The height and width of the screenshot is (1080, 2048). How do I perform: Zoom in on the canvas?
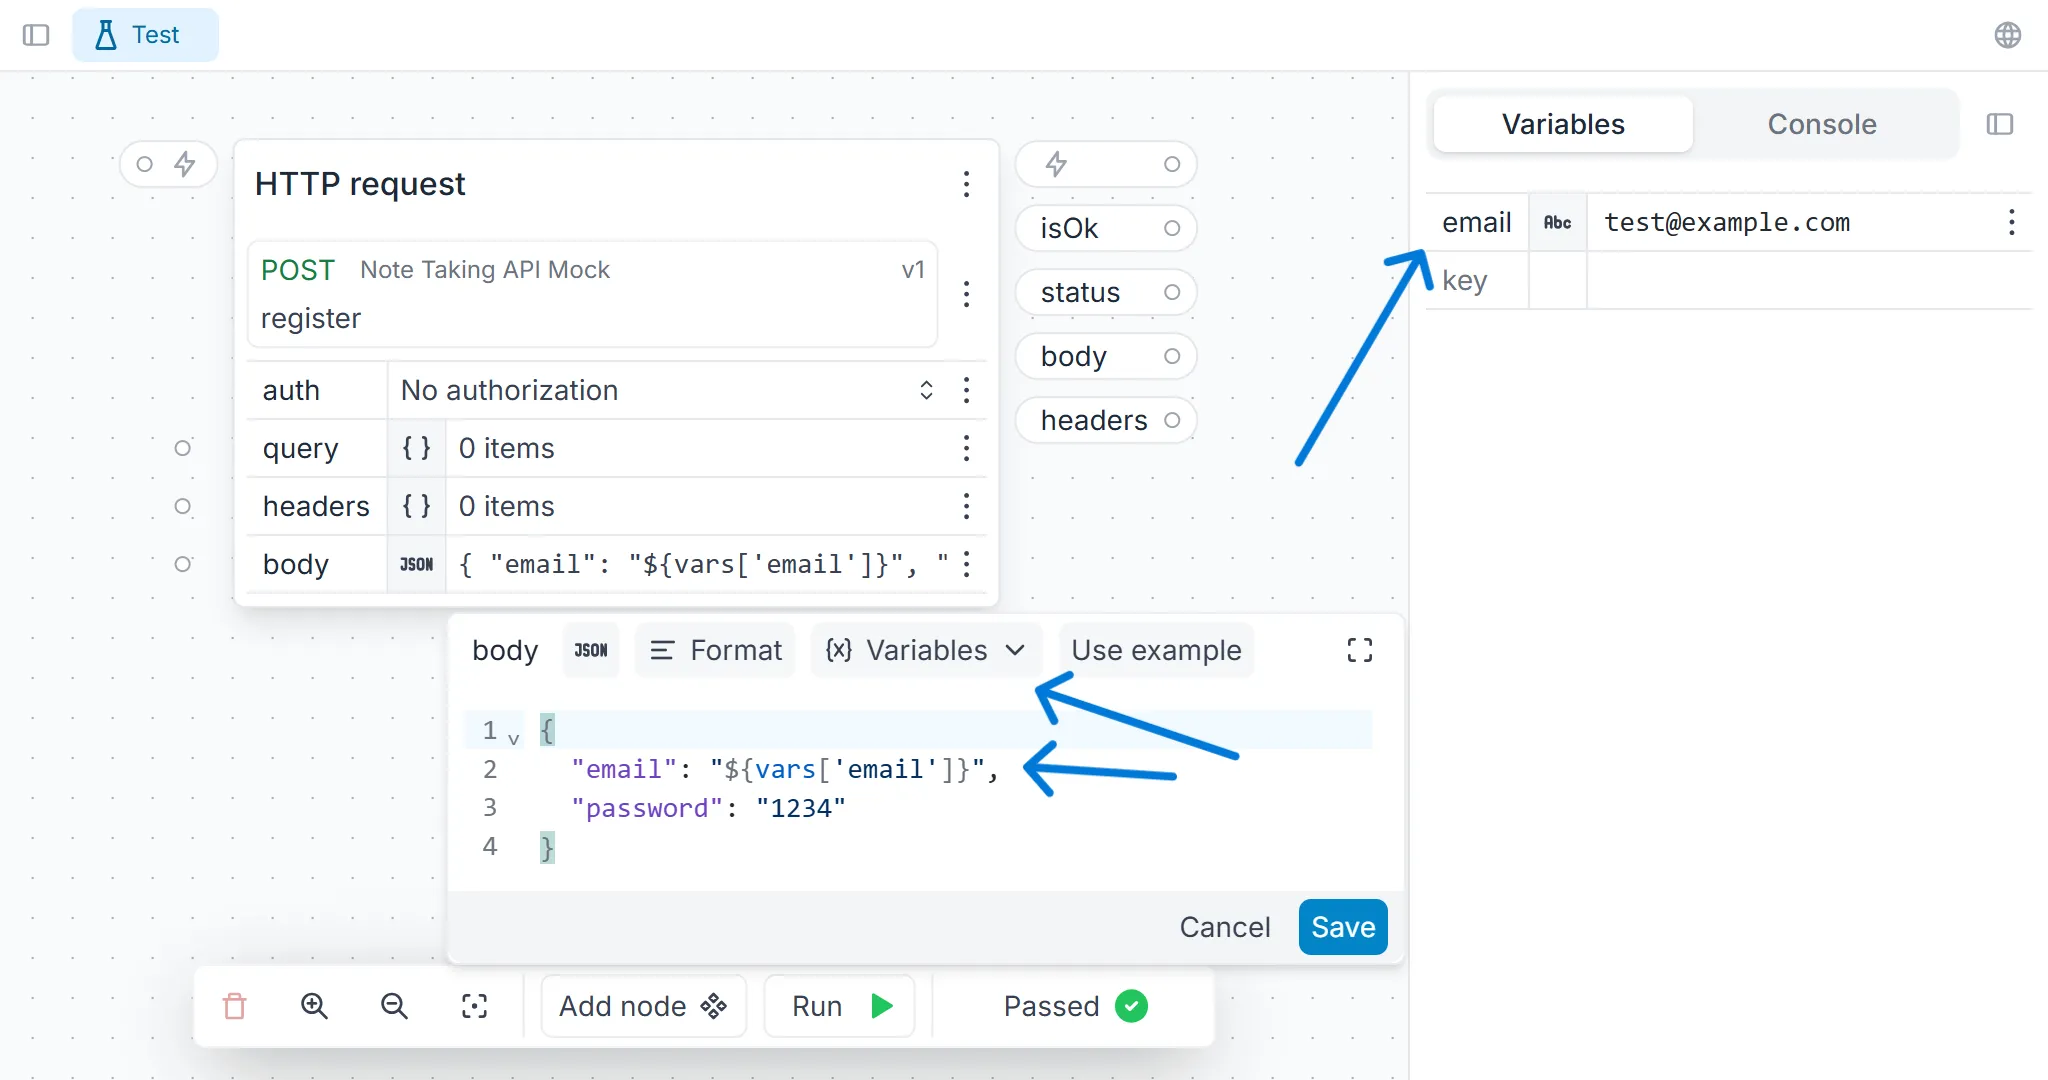click(x=314, y=1006)
